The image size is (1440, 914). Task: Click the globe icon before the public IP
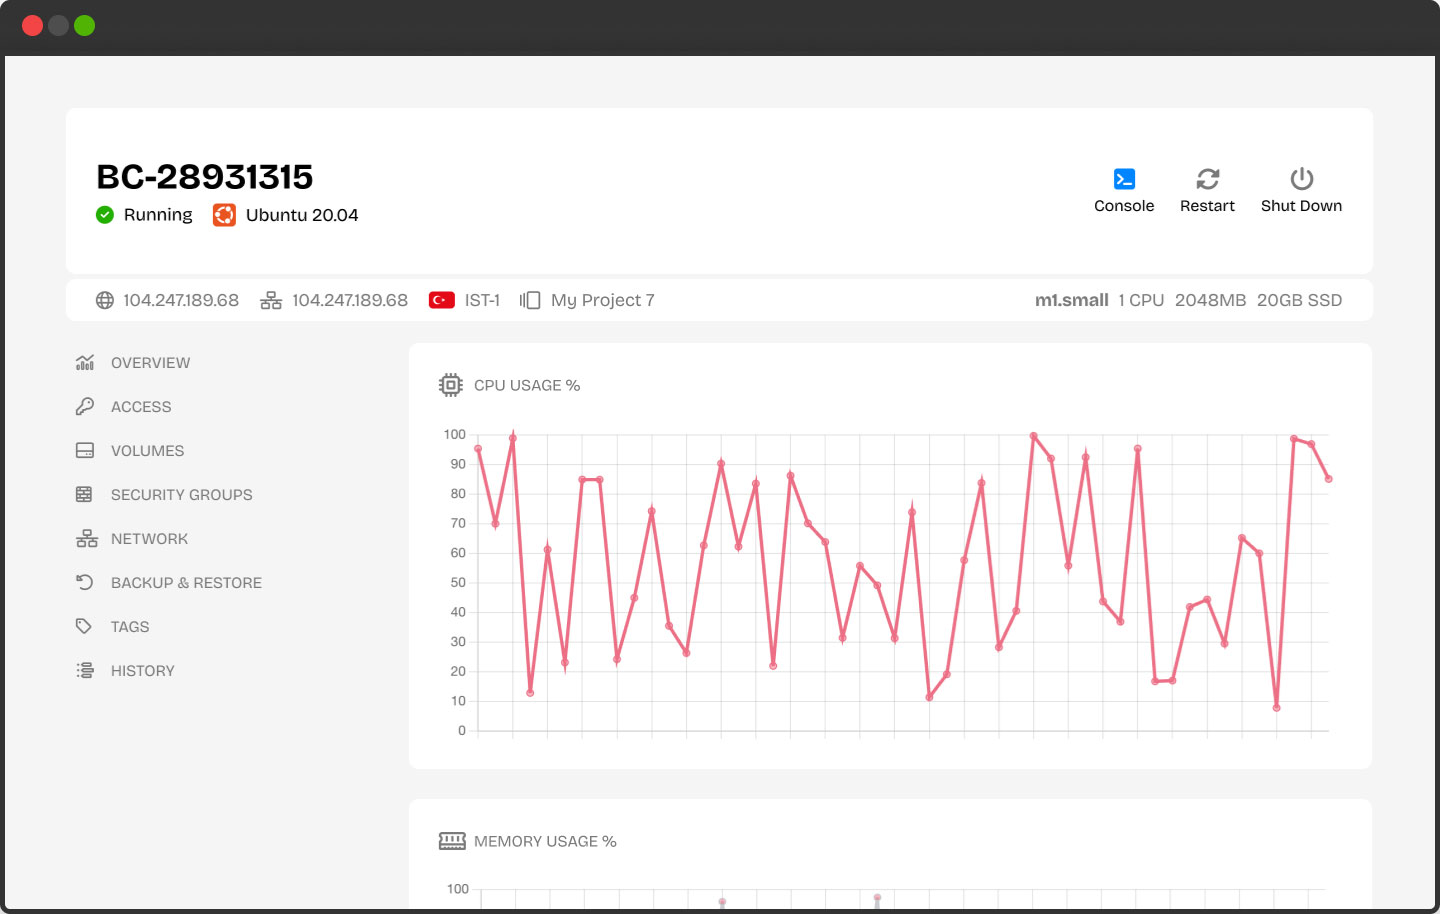[x=104, y=299]
